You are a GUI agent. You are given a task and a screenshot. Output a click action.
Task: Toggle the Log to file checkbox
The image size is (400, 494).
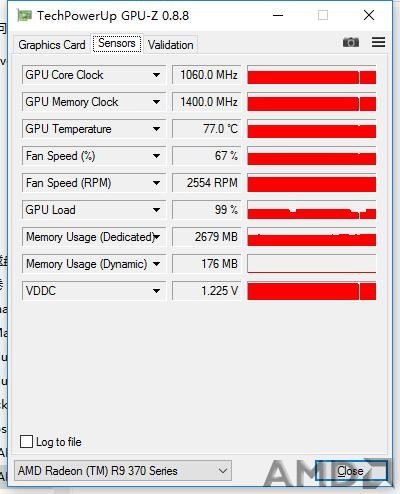point(27,442)
